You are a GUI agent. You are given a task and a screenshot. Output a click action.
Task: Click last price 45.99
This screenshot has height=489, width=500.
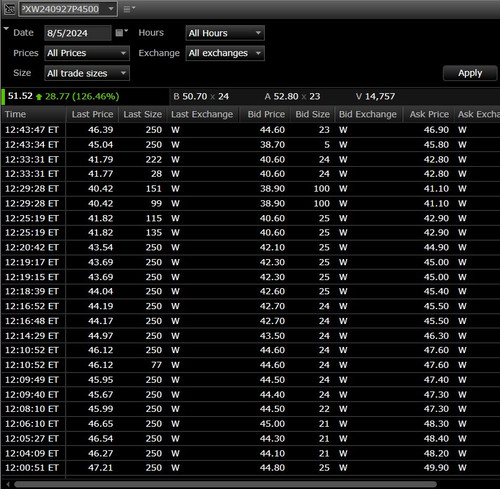click(x=101, y=409)
